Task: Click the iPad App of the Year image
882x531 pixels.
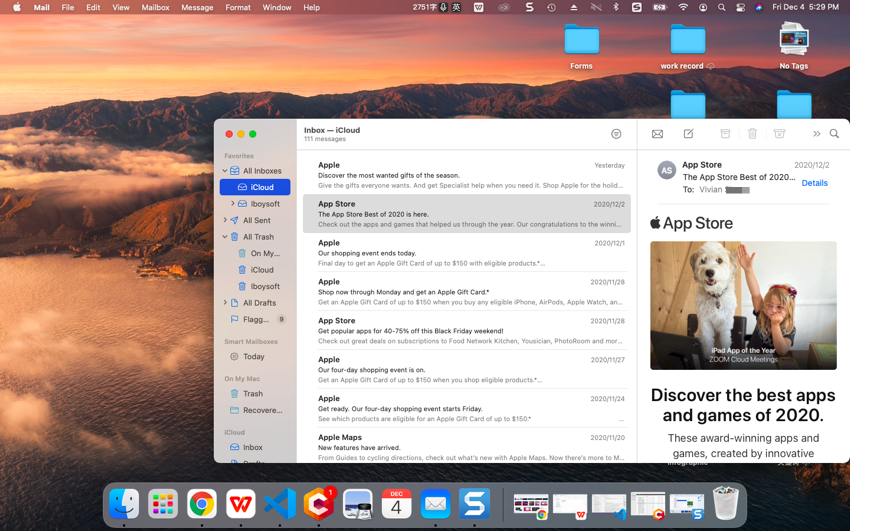Action: click(x=743, y=305)
